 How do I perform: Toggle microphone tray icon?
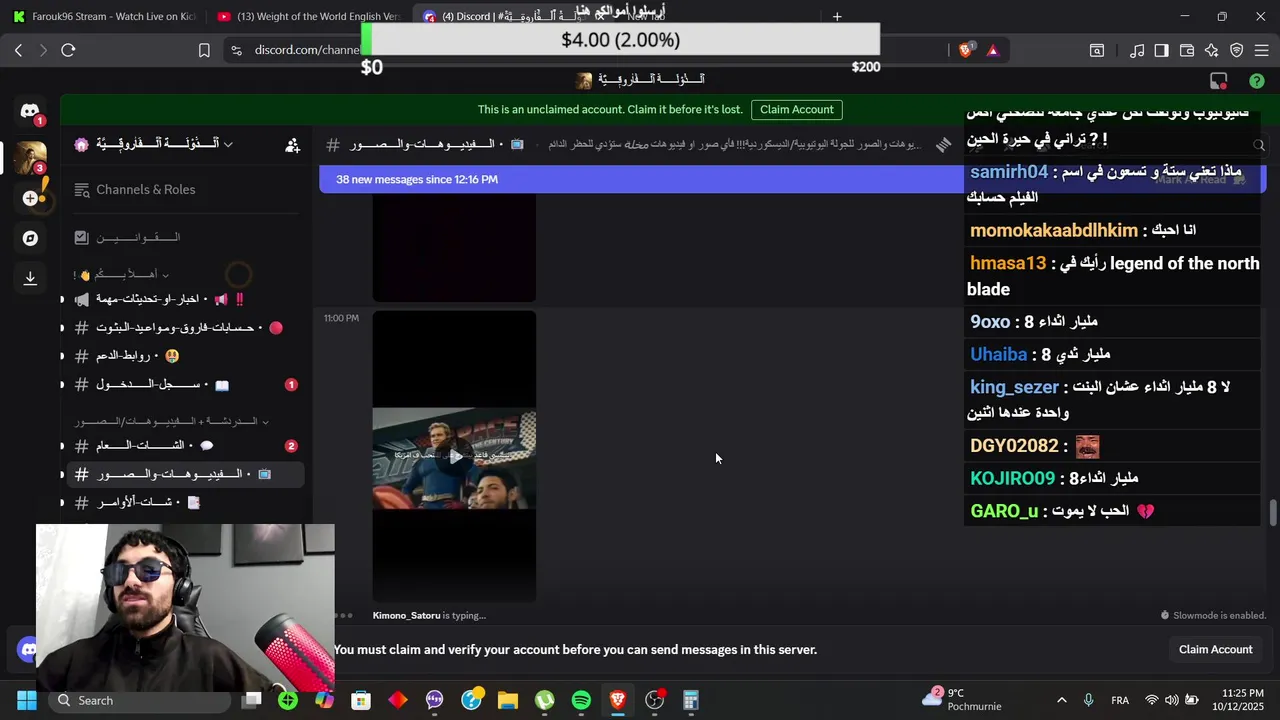pos(1088,700)
